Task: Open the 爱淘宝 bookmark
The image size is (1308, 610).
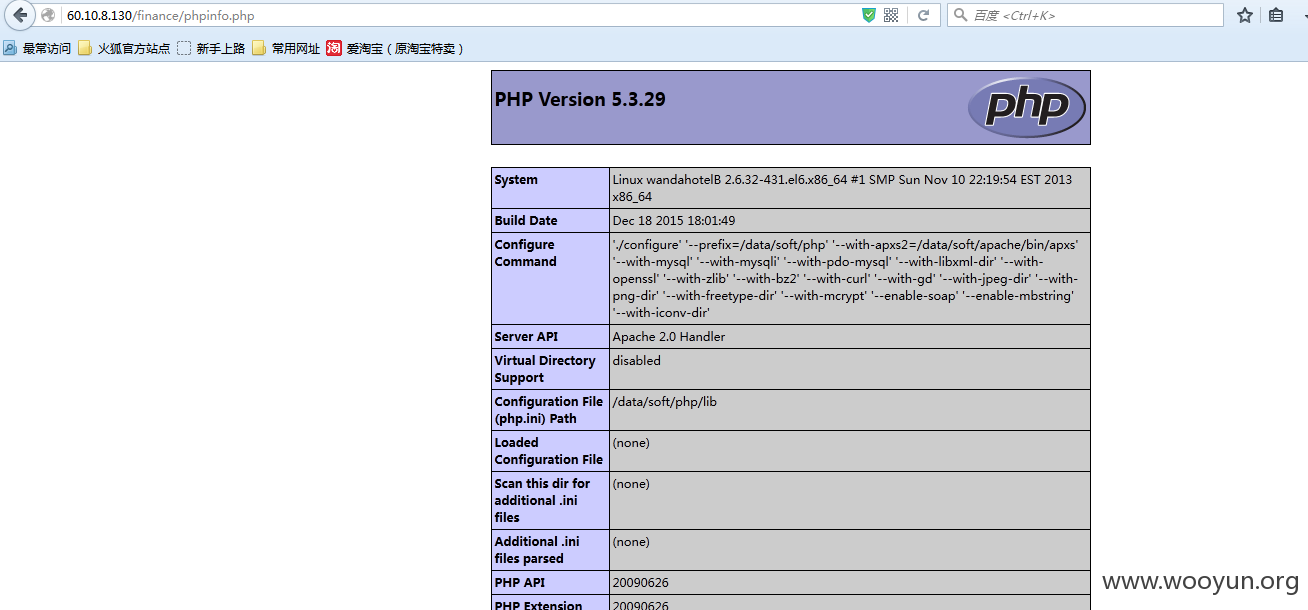Action: (x=395, y=48)
